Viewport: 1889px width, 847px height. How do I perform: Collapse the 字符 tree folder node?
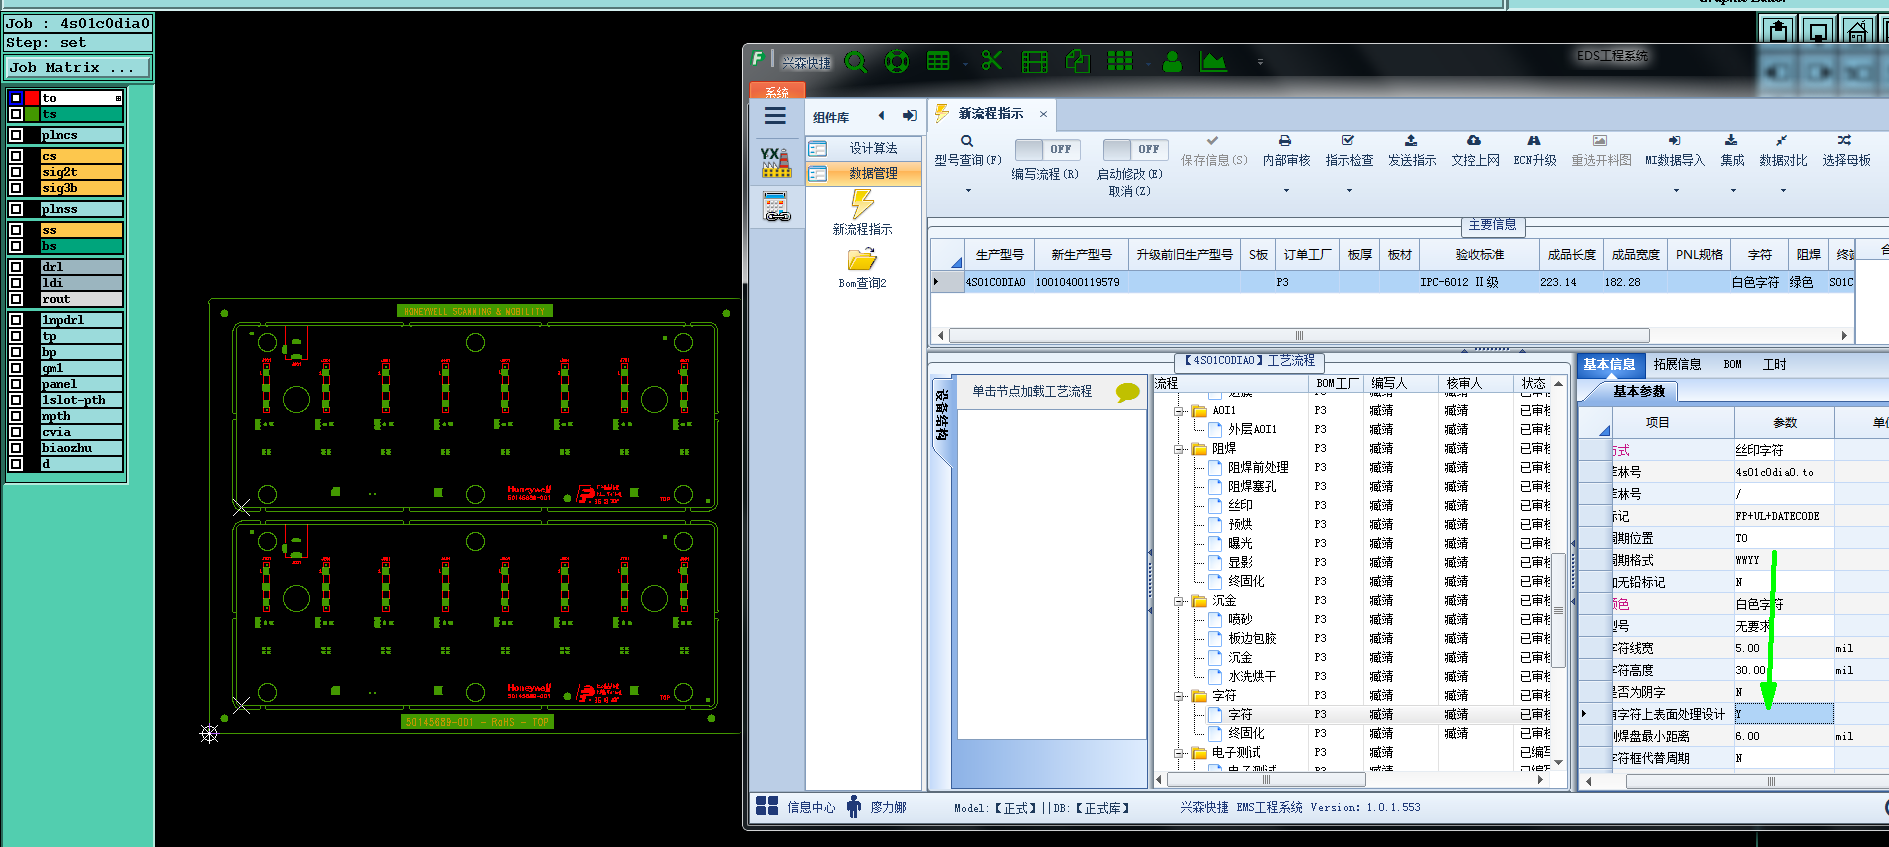[x=1180, y=696]
